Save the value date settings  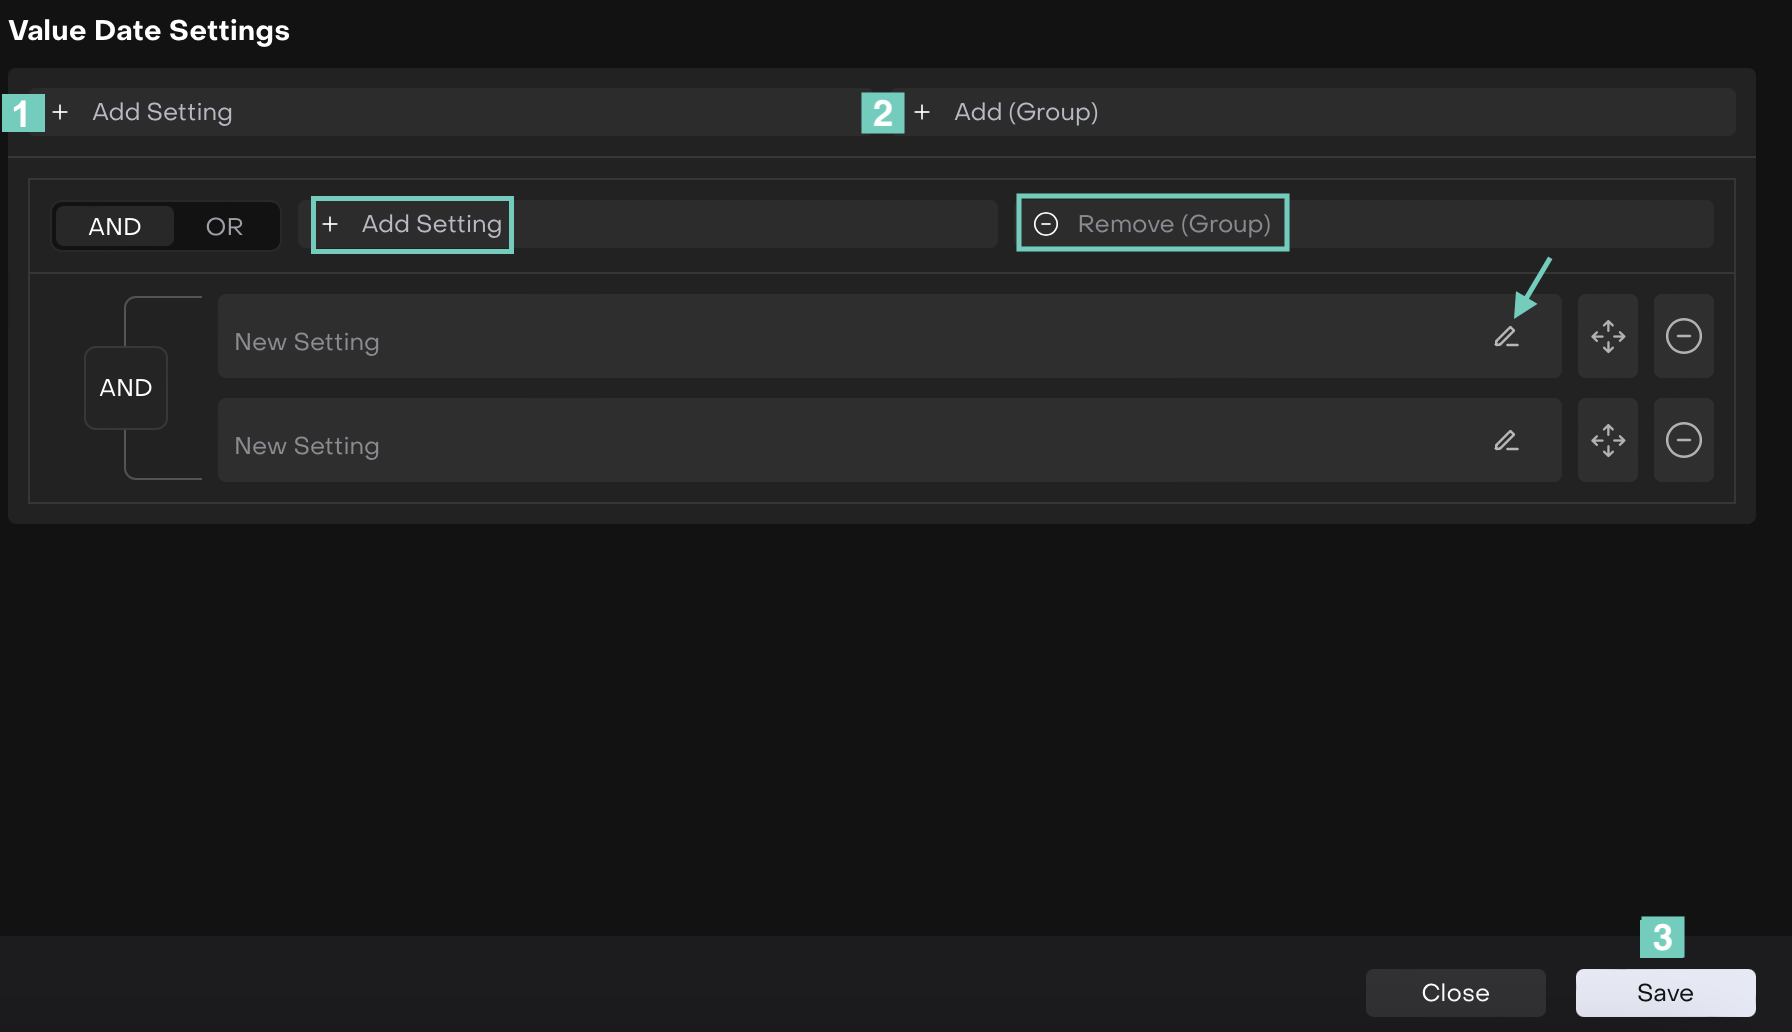point(1665,993)
